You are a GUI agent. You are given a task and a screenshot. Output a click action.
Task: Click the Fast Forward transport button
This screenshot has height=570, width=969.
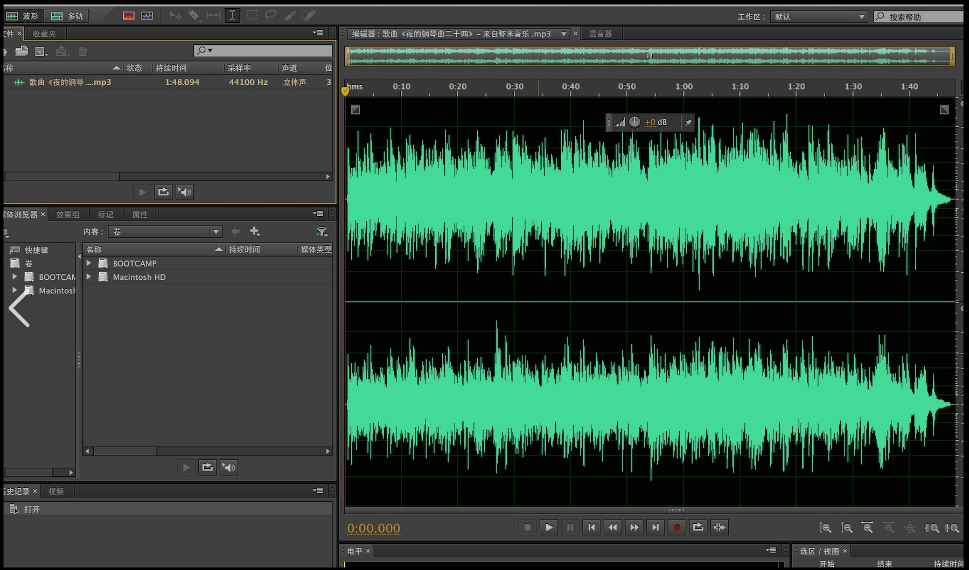[634, 527]
